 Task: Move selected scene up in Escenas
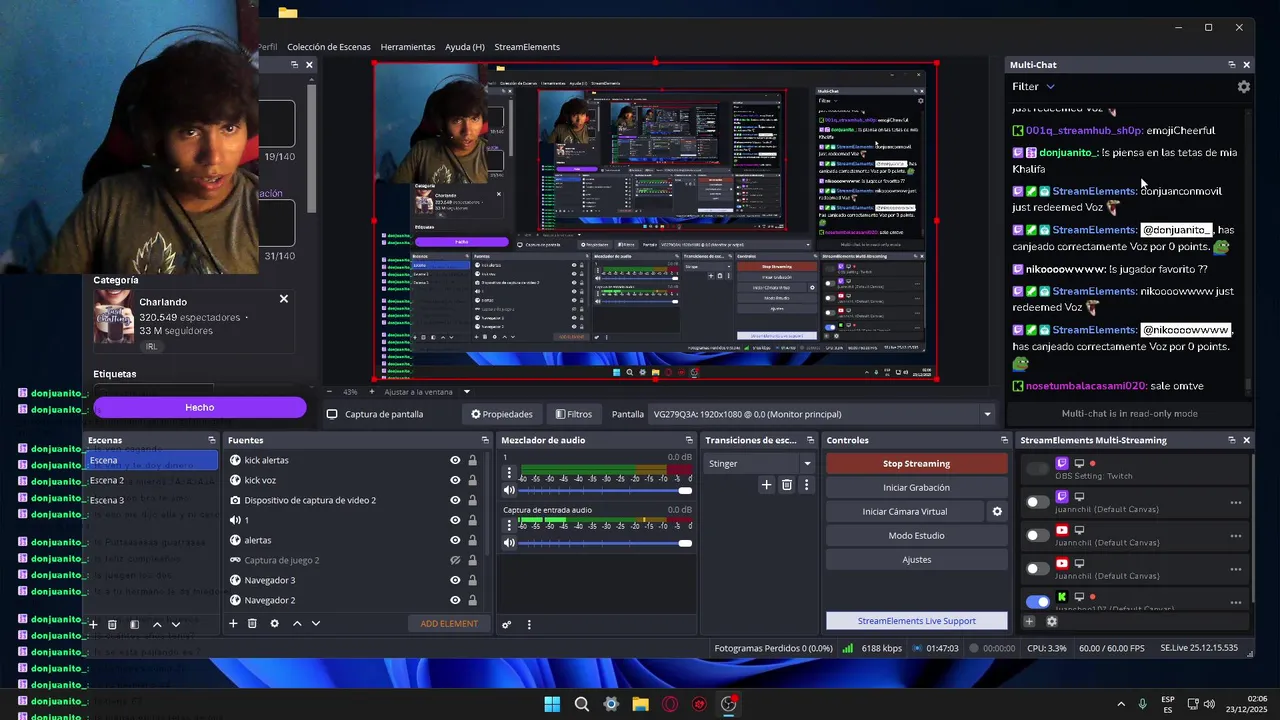[x=157, y=624]
